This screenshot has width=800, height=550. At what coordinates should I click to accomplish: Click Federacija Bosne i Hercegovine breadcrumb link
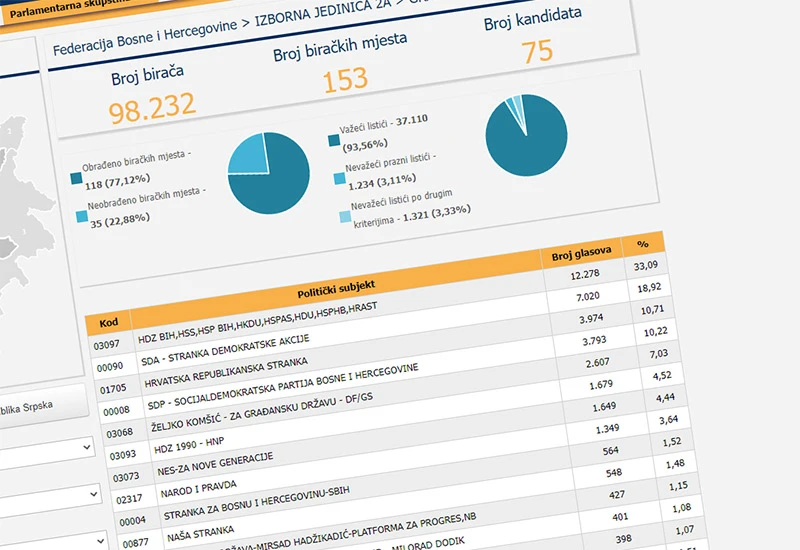point(145,37)
